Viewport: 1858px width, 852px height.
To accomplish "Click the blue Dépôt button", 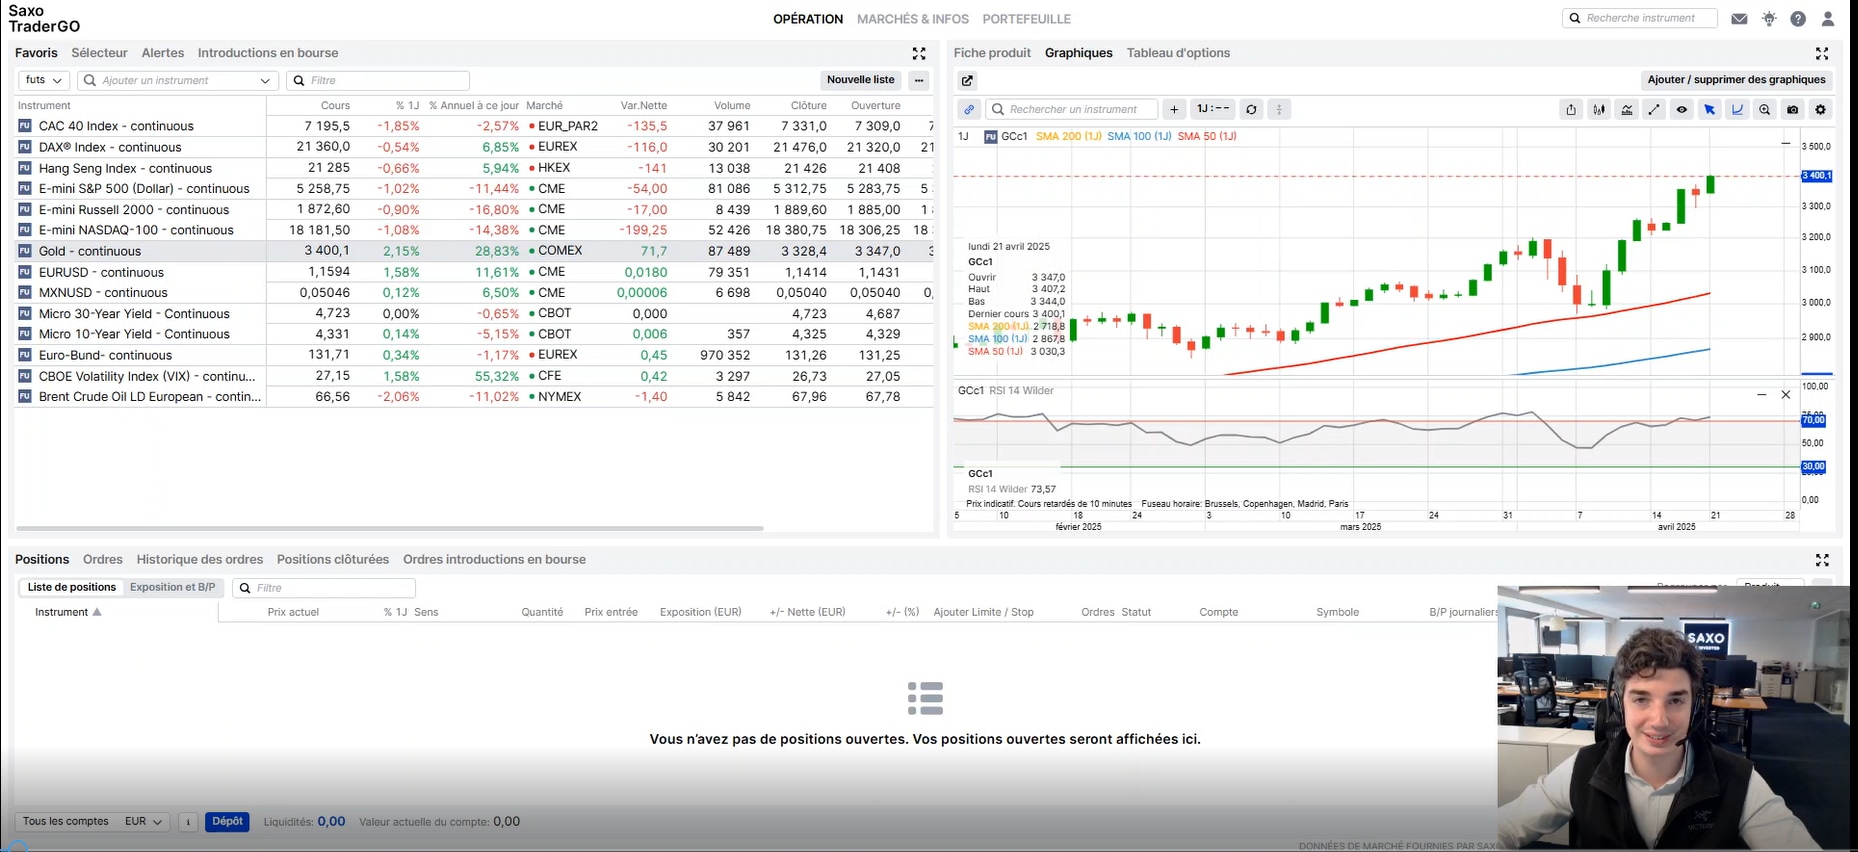I will coord(227,822).
